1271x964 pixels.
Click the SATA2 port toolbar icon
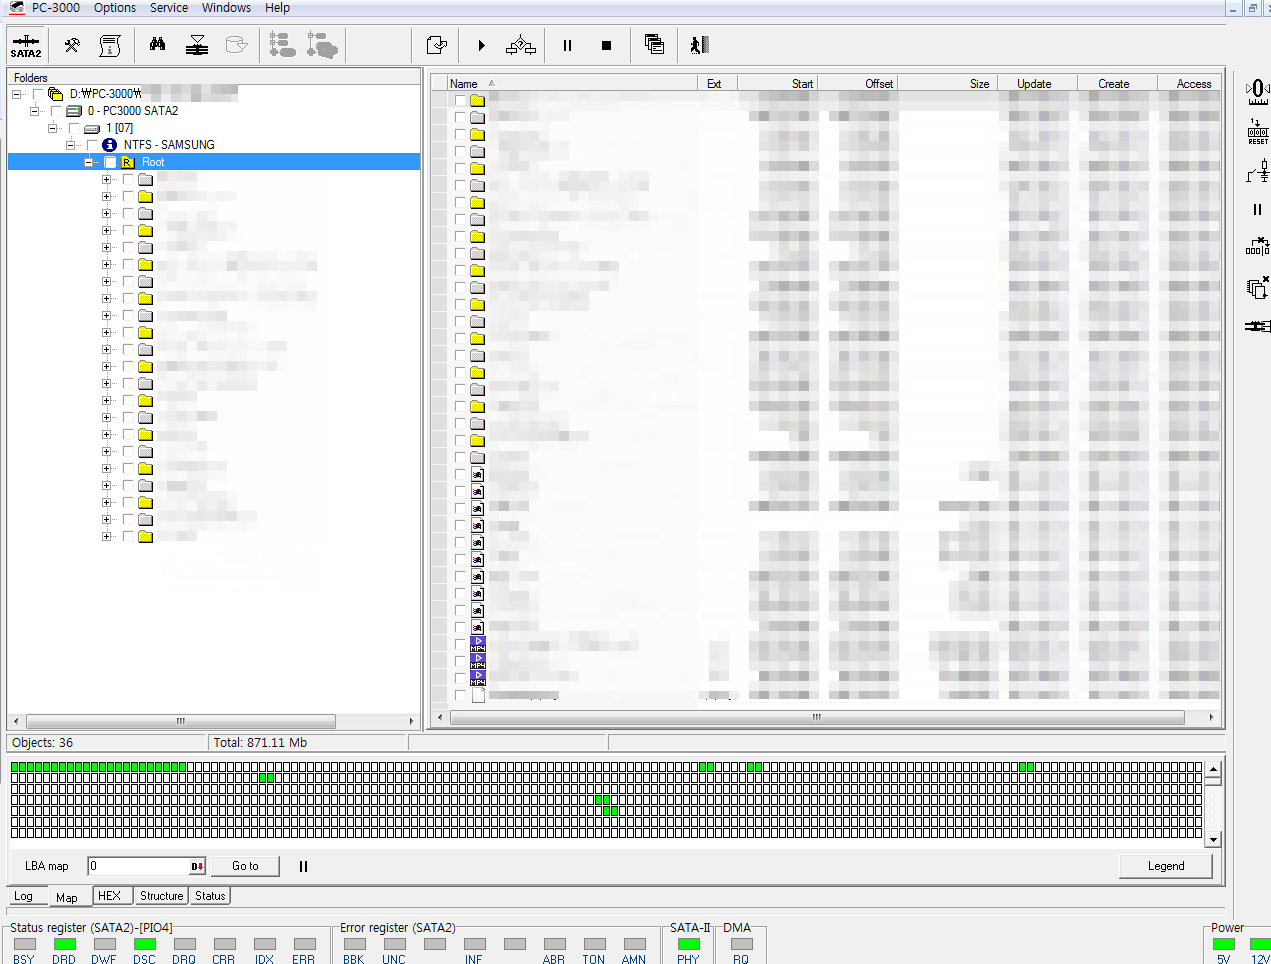coord(26,45)
